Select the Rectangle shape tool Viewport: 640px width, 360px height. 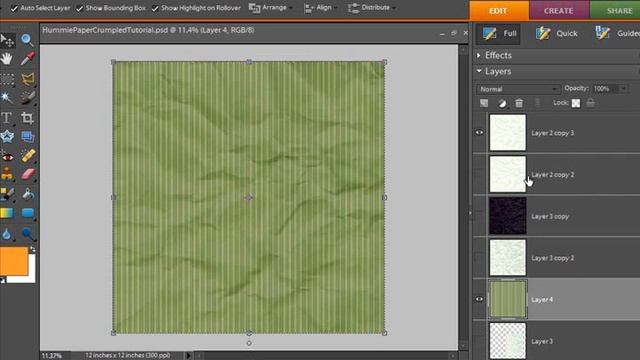[28, 213]
